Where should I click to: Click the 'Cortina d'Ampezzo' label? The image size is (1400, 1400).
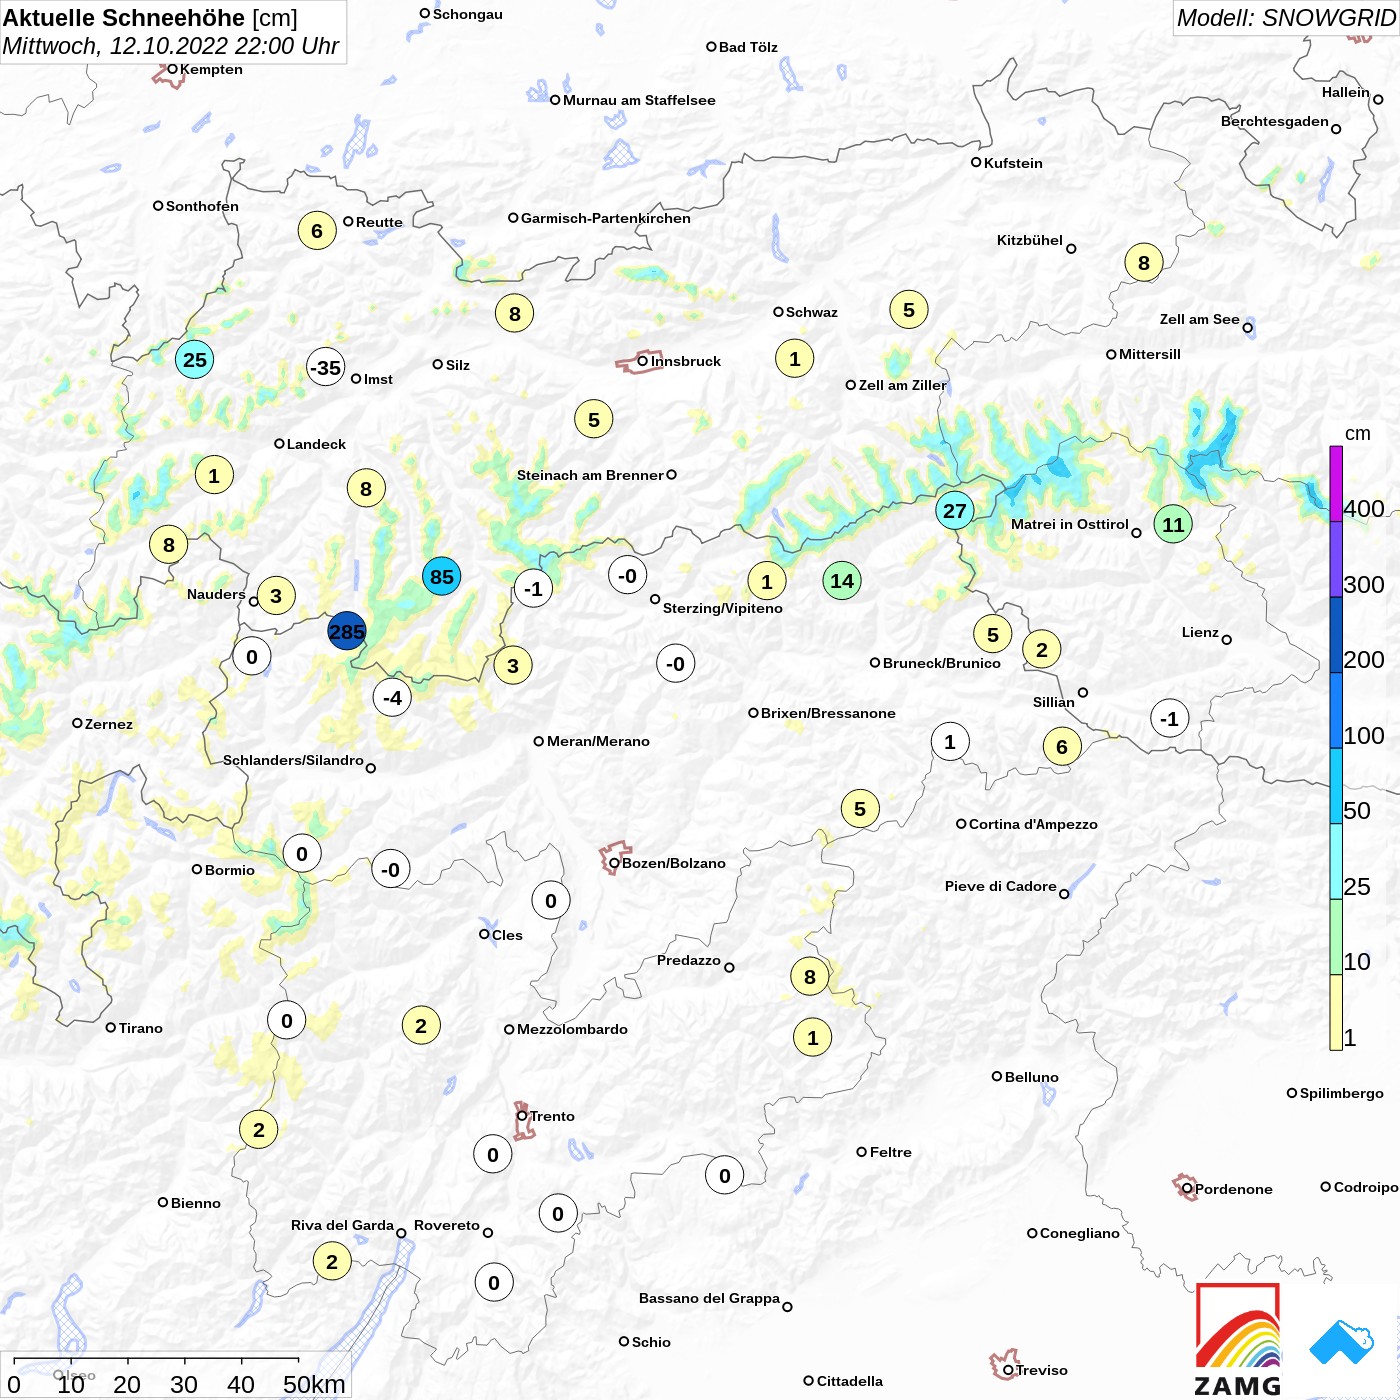1033,824
